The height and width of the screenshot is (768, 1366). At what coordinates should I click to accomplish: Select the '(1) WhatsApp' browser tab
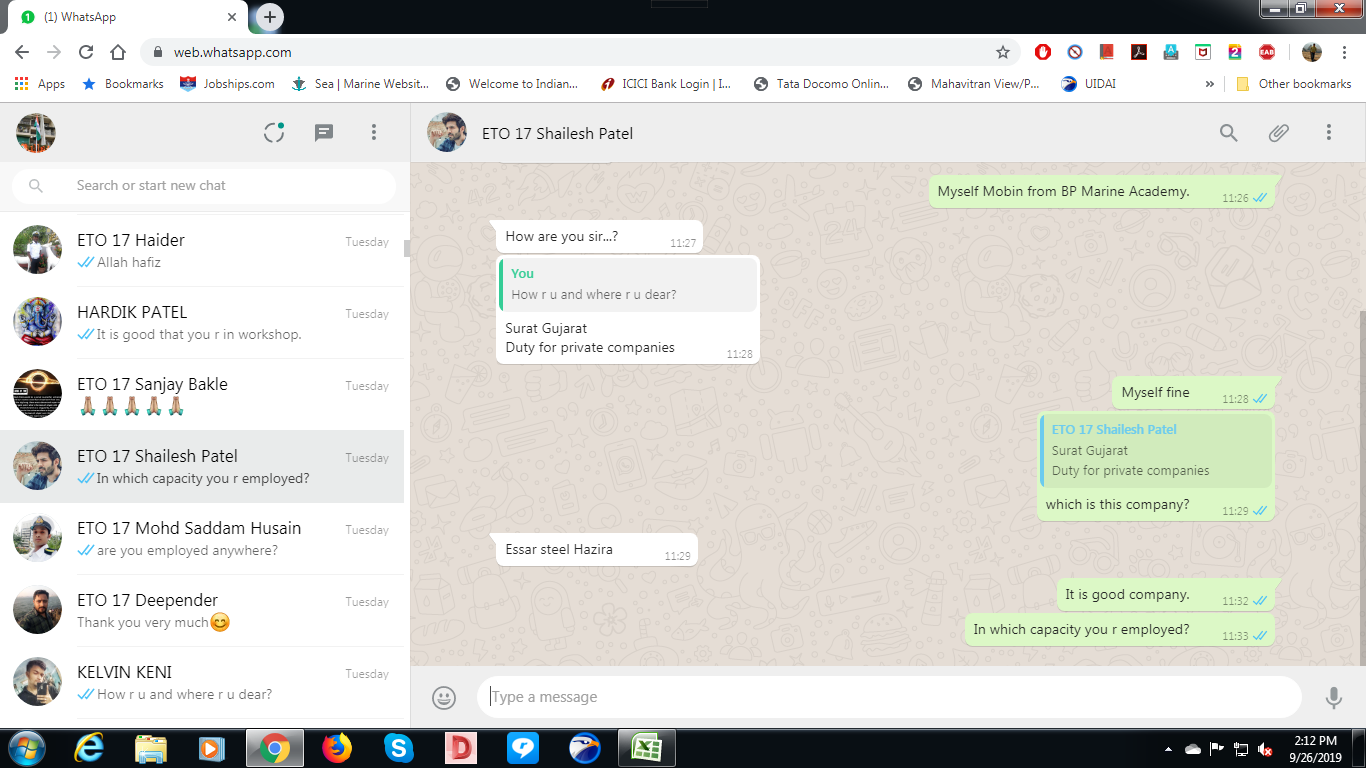[x=128, y=17]
